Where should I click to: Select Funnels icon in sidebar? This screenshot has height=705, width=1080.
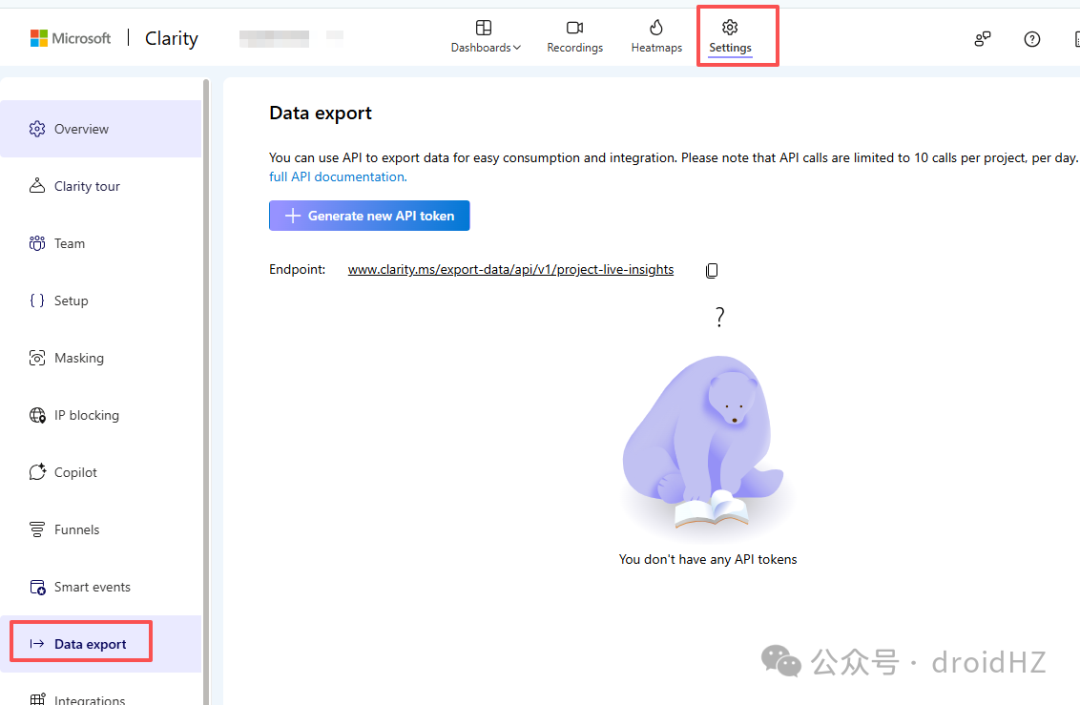coord(37,529)
